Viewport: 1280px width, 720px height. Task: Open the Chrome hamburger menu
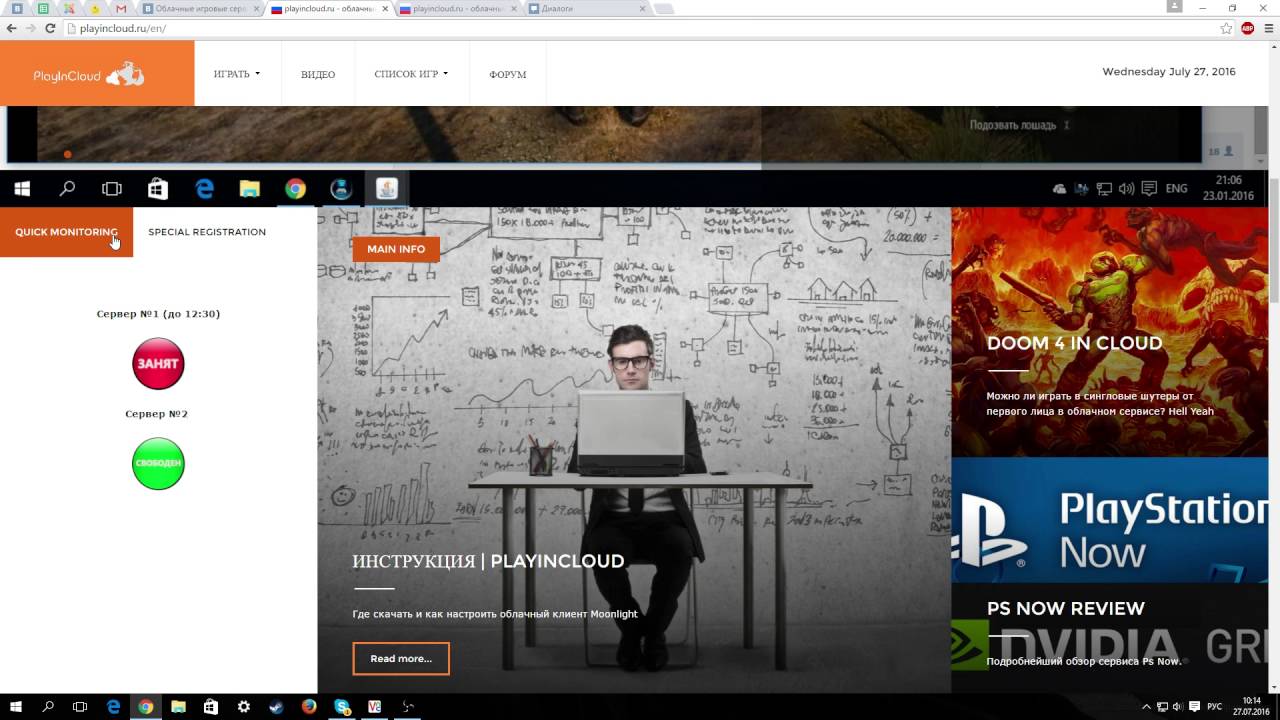pyautogui.click(x=1268, y=28)
